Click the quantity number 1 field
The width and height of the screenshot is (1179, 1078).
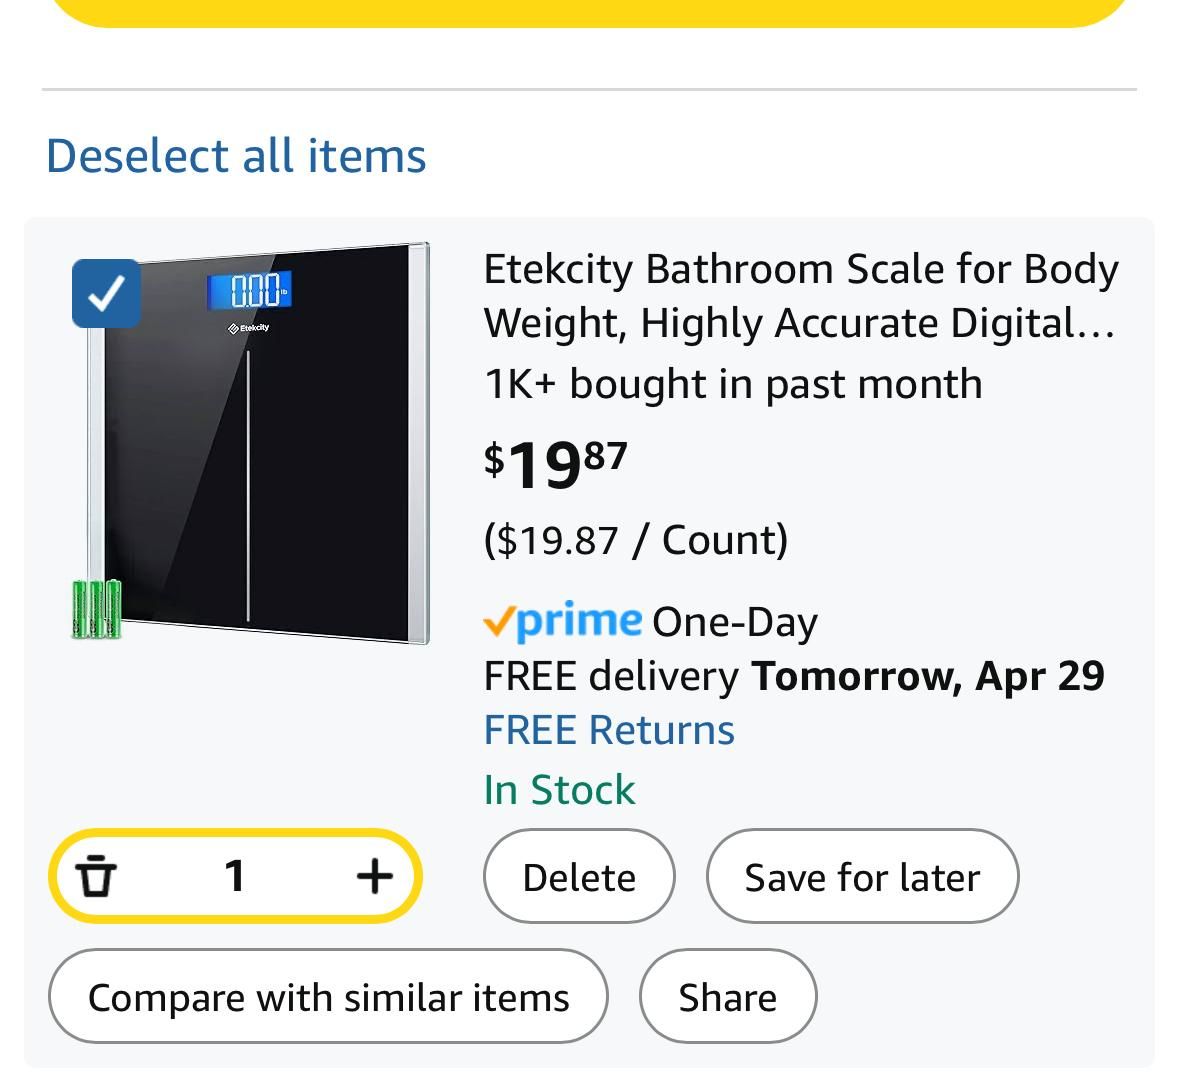coord(235,876)
